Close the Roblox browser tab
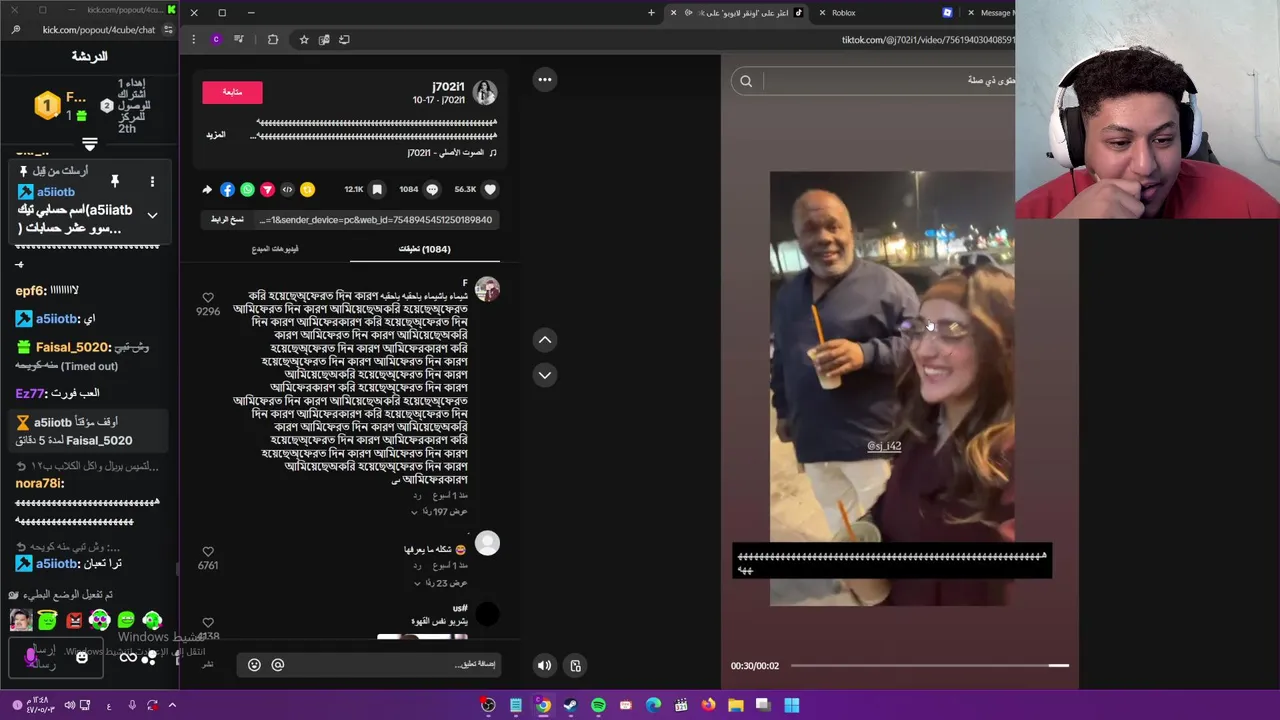This screenshot has width=1280, height=720. pos(822,13)
